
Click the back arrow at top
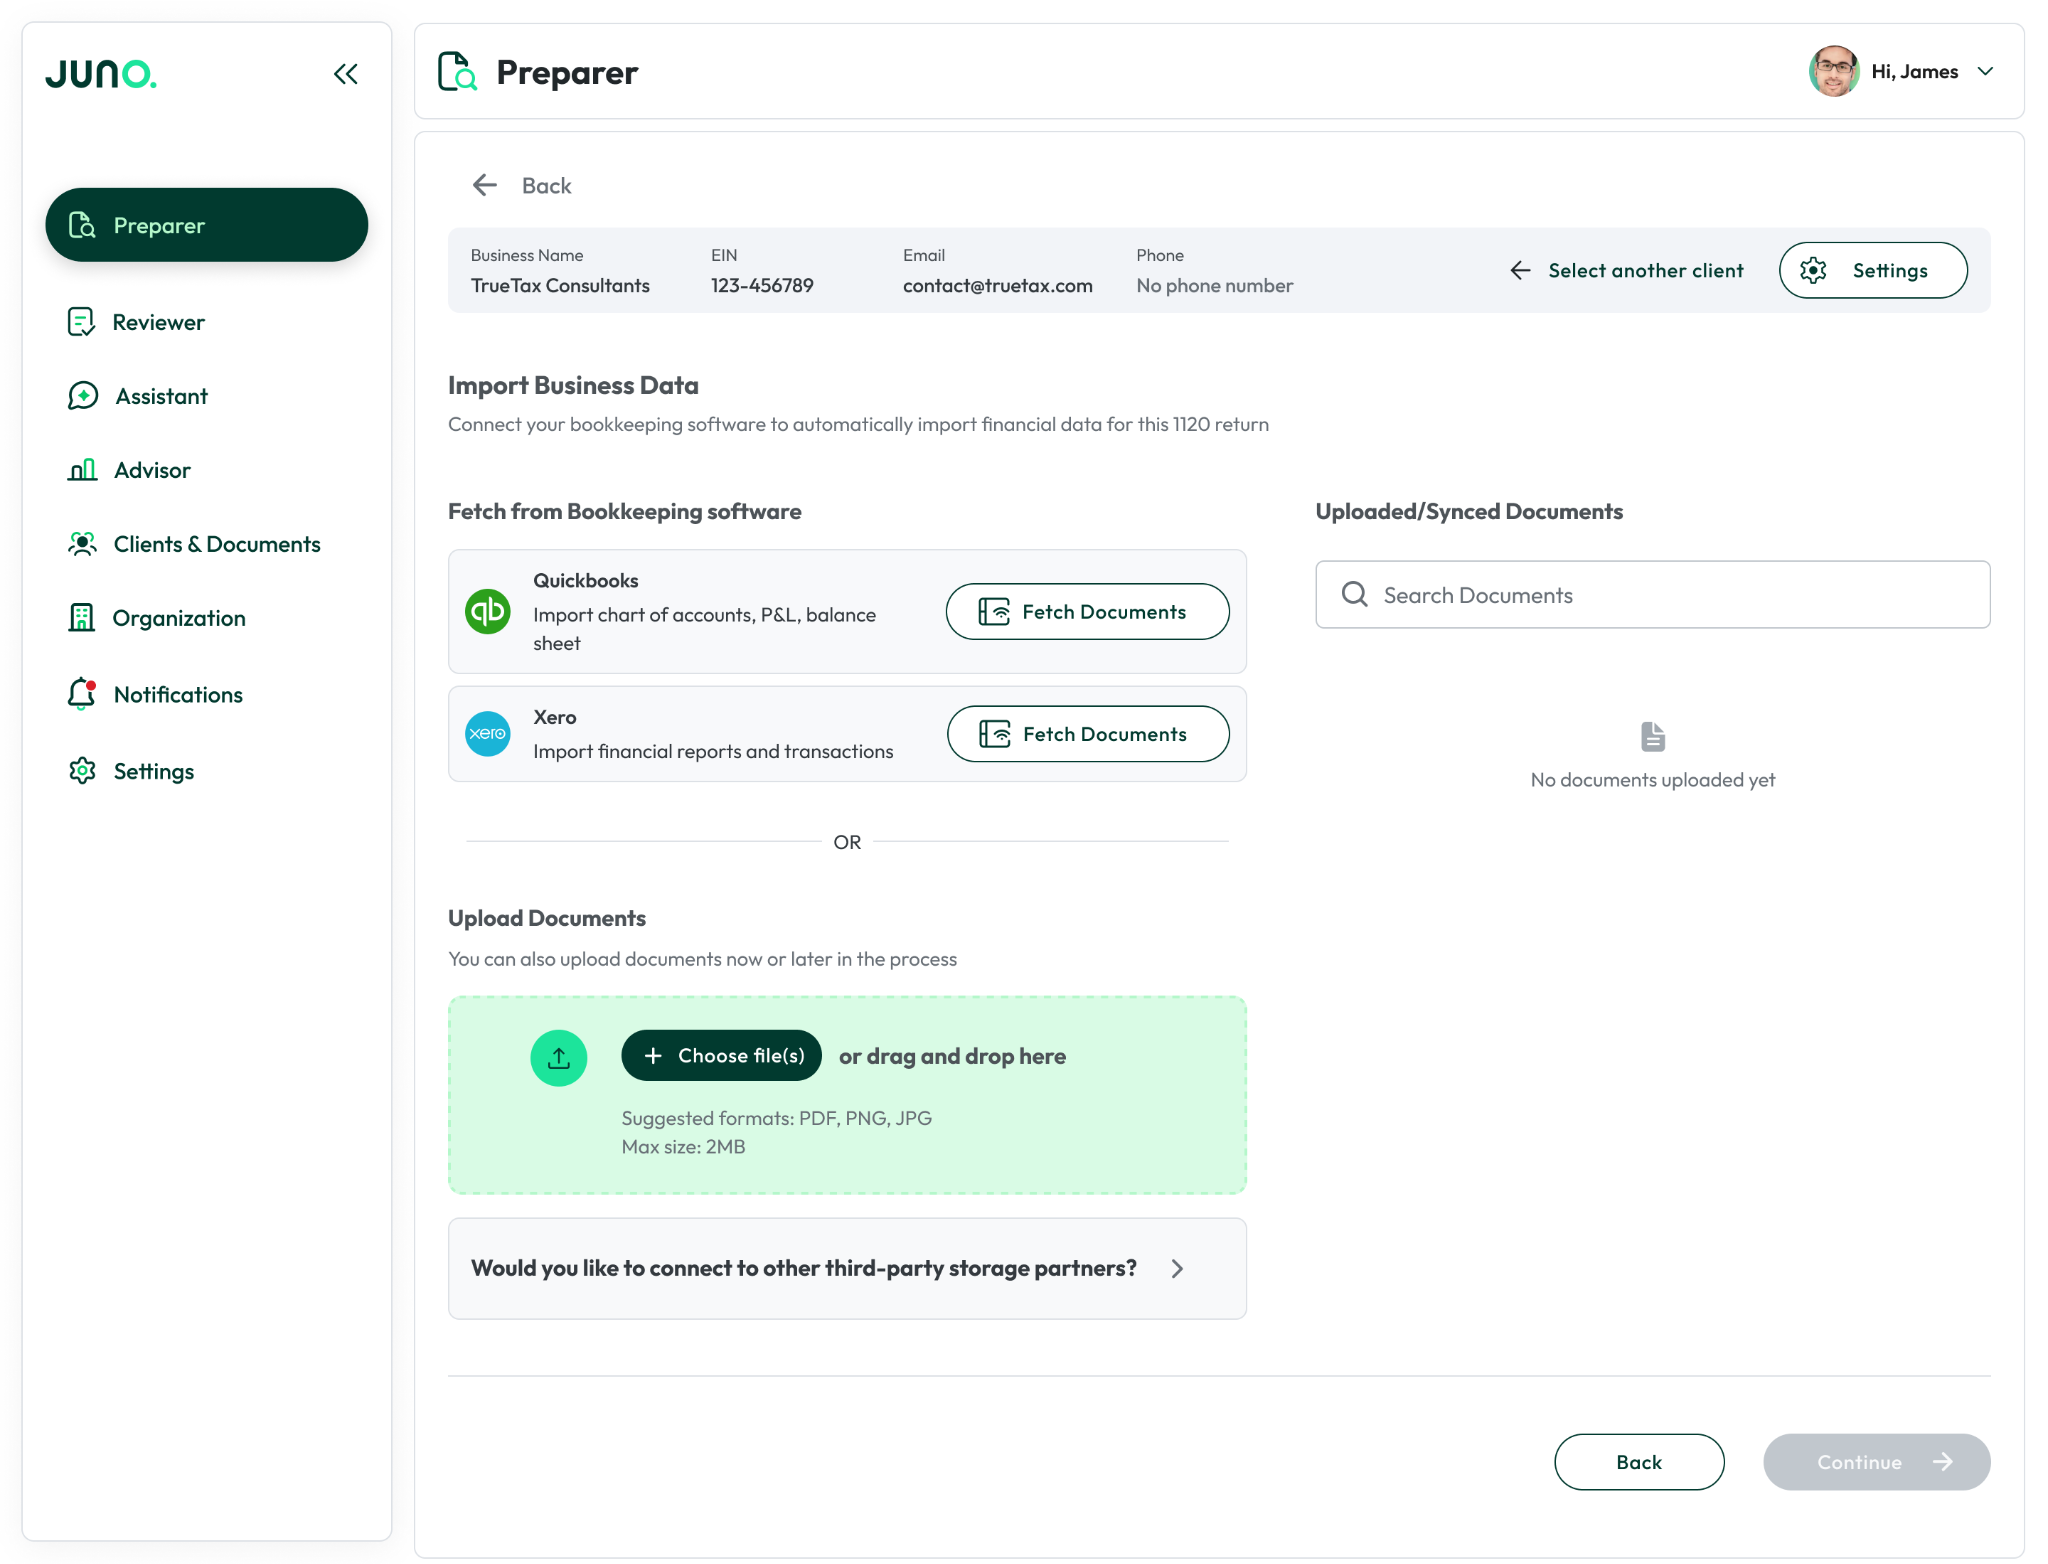pos(485,185)
